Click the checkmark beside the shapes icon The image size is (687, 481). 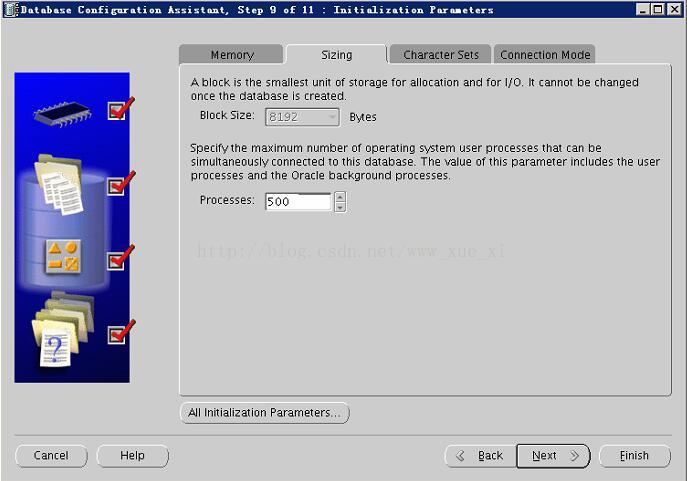click(x=121, y=258)
